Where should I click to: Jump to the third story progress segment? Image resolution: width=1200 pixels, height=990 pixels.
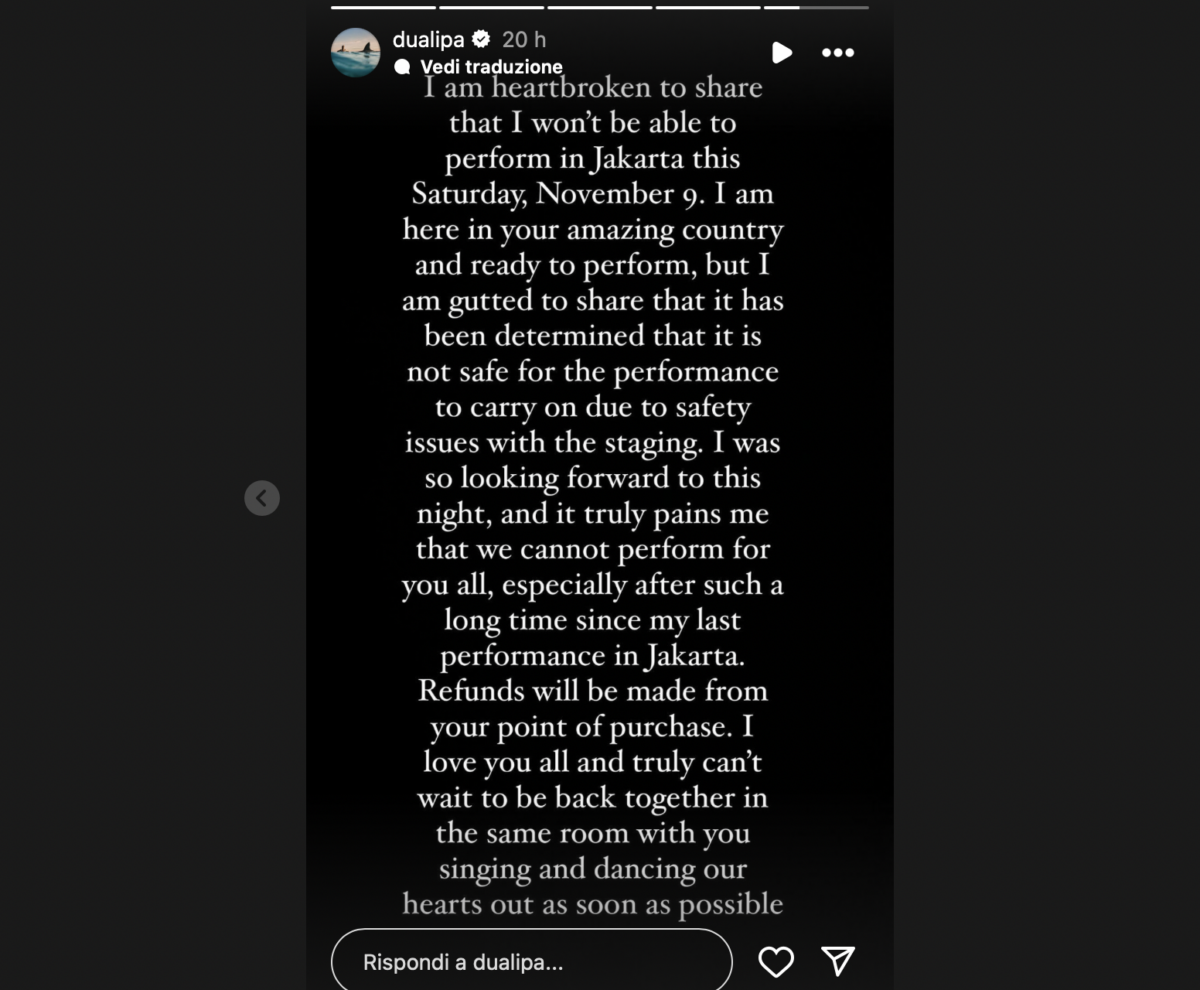599,7
